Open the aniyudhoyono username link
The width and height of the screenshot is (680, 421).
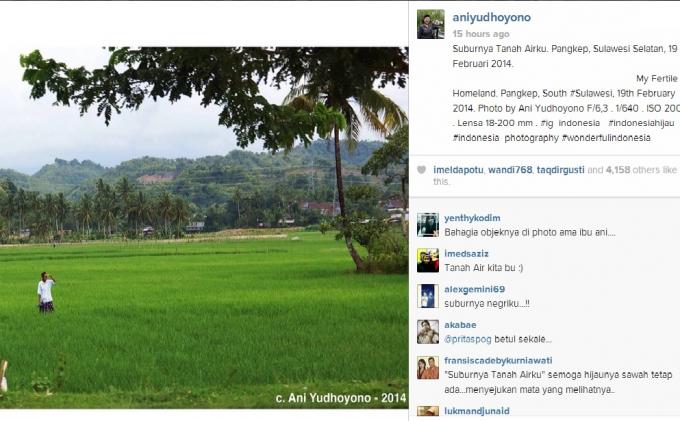tap(491, 17)
